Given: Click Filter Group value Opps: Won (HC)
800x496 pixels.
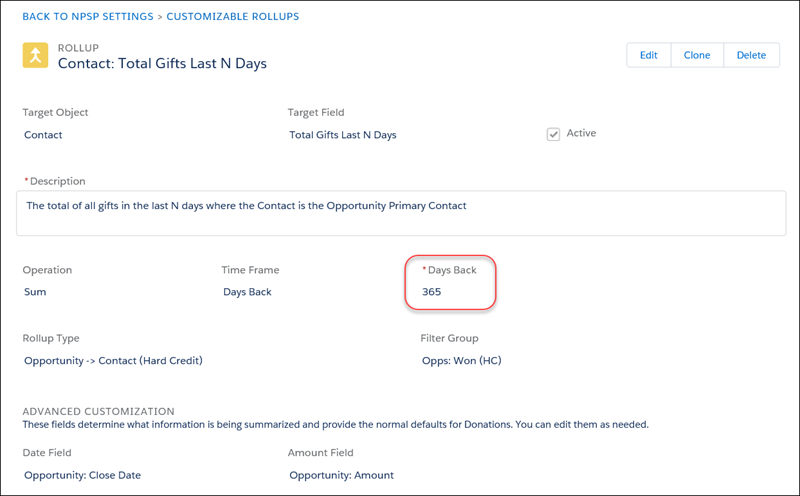Looking at the screenshot, I should [x=462, y=361].
